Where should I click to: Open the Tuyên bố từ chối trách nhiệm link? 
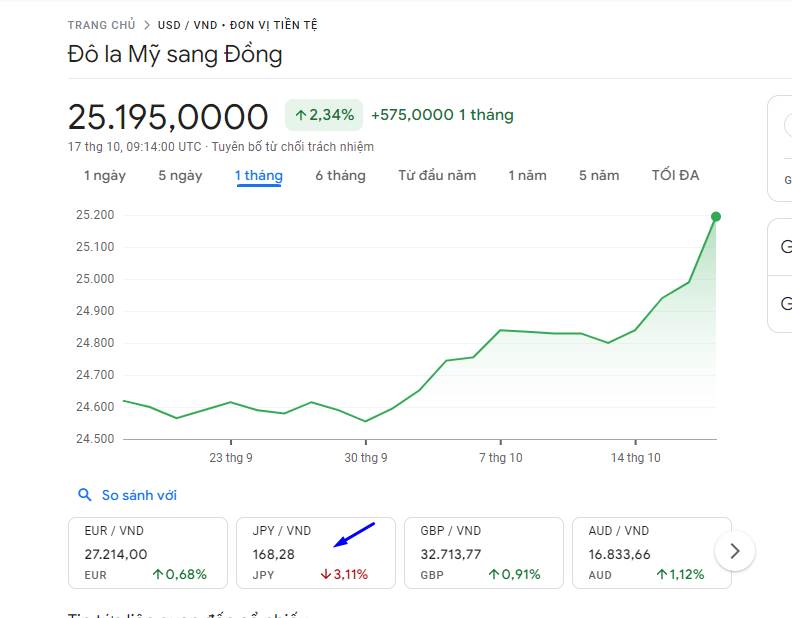point(293,147)
